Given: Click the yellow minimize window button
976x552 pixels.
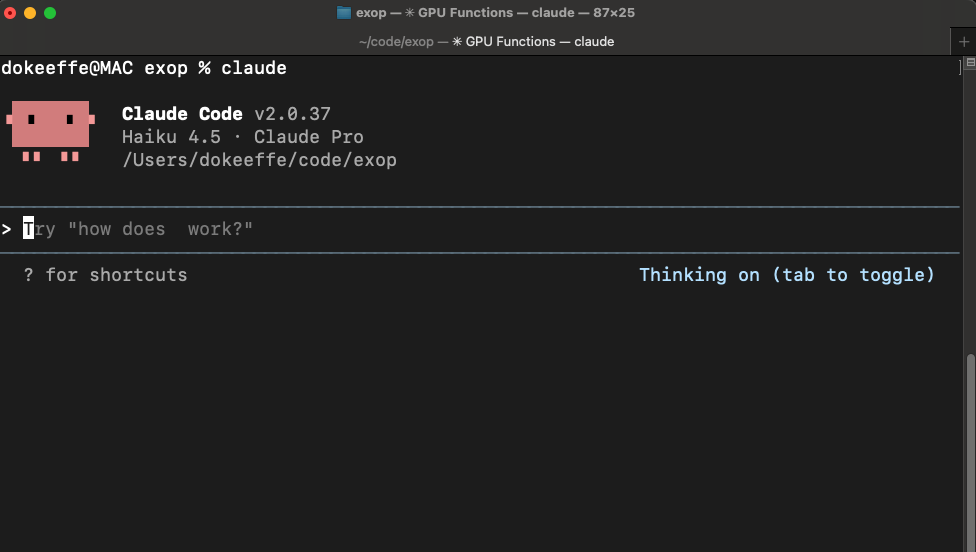Looking at the screenshot, I should point(30,13).
